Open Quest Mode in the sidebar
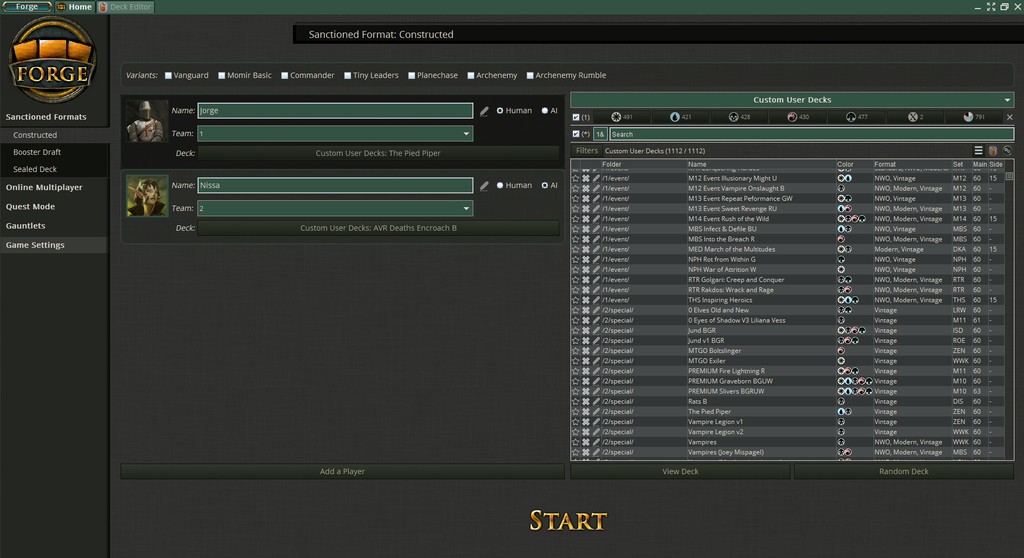This screenshot has width=1024, height=558. [x=30, y=207]
